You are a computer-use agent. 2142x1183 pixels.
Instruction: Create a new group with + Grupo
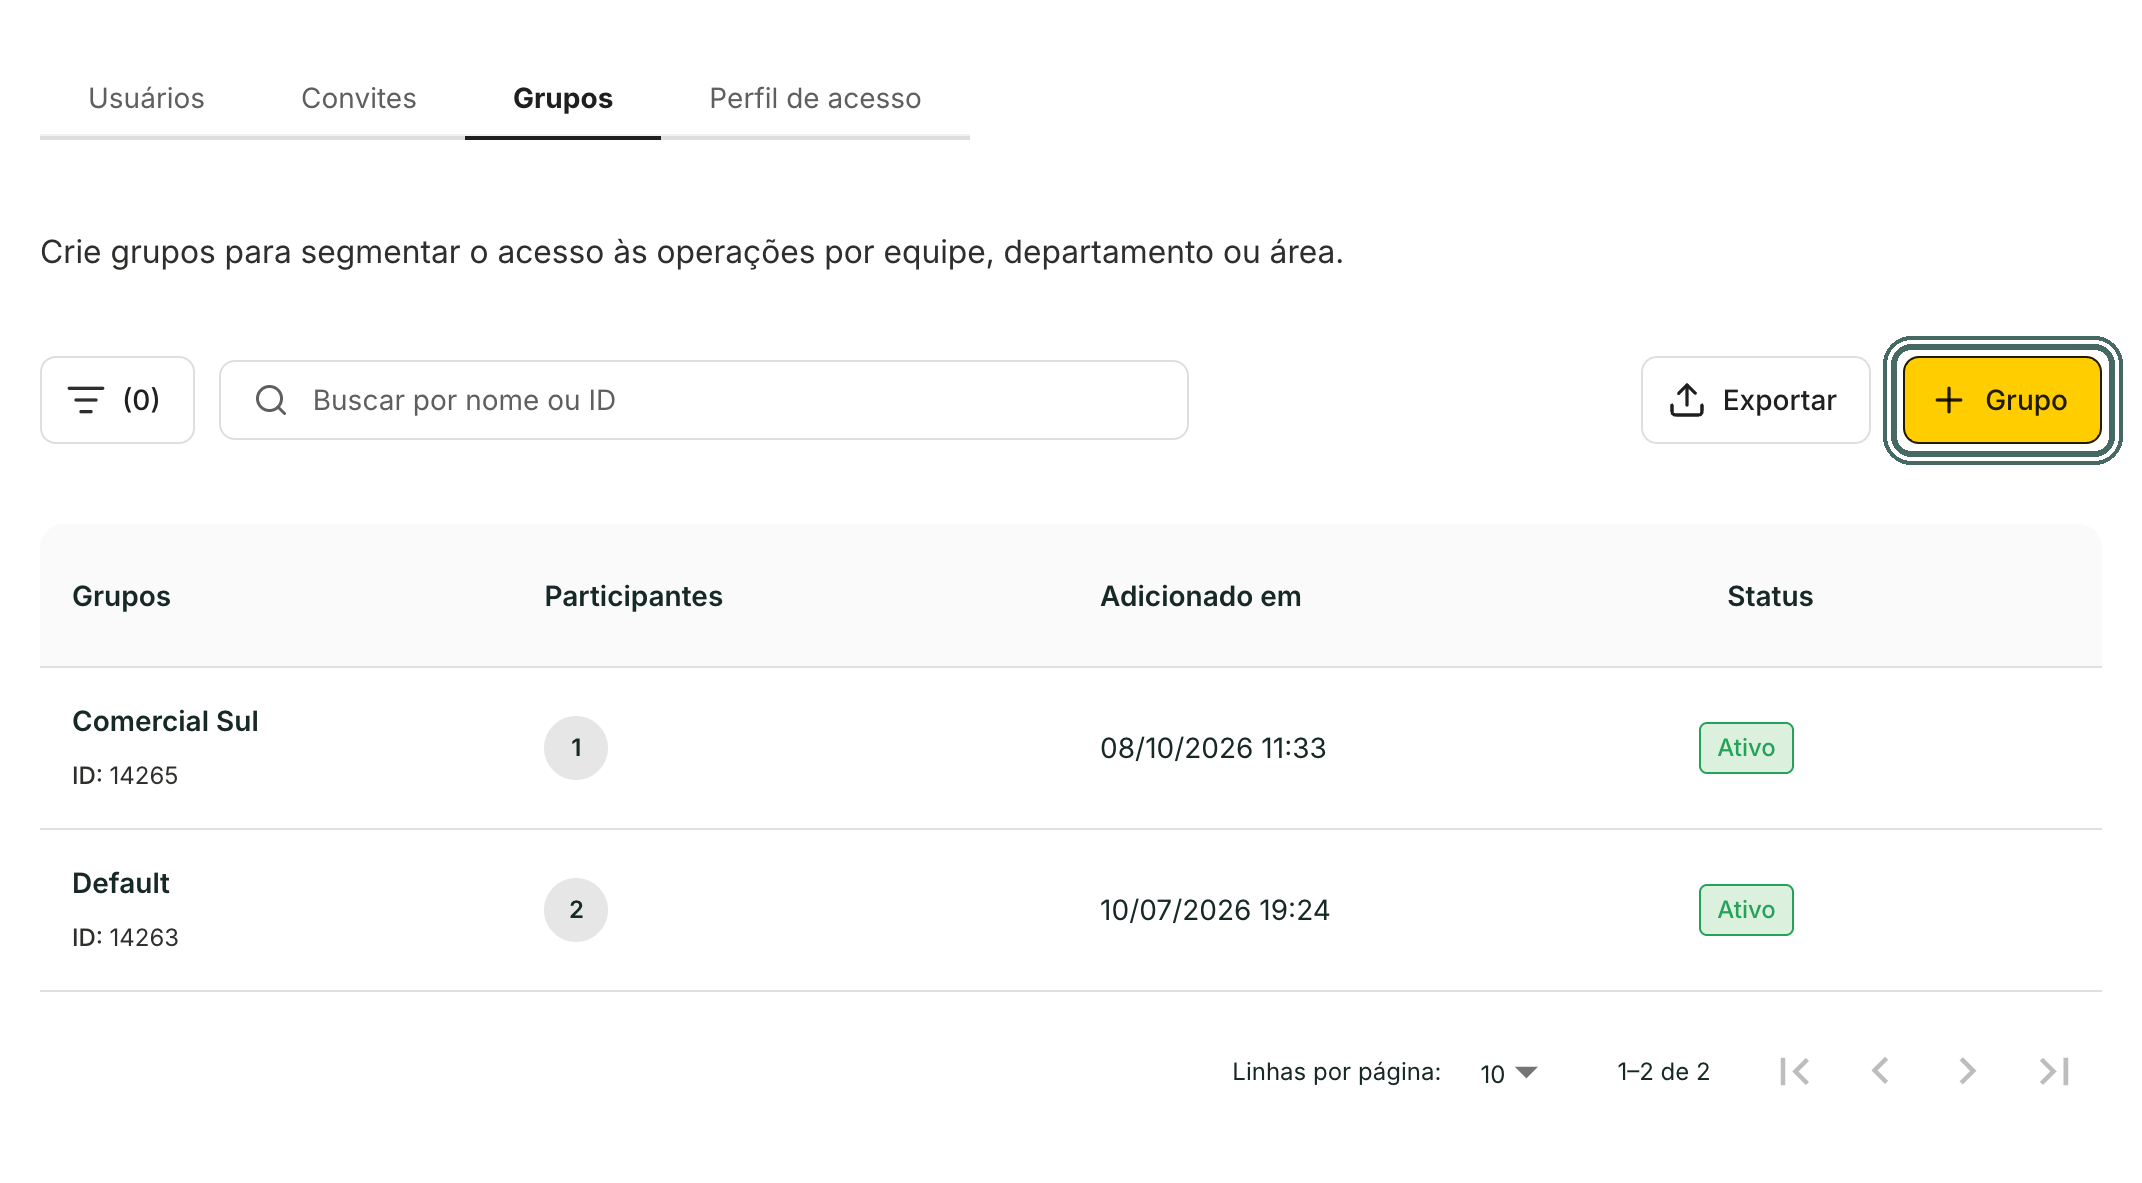point(2002,400)
